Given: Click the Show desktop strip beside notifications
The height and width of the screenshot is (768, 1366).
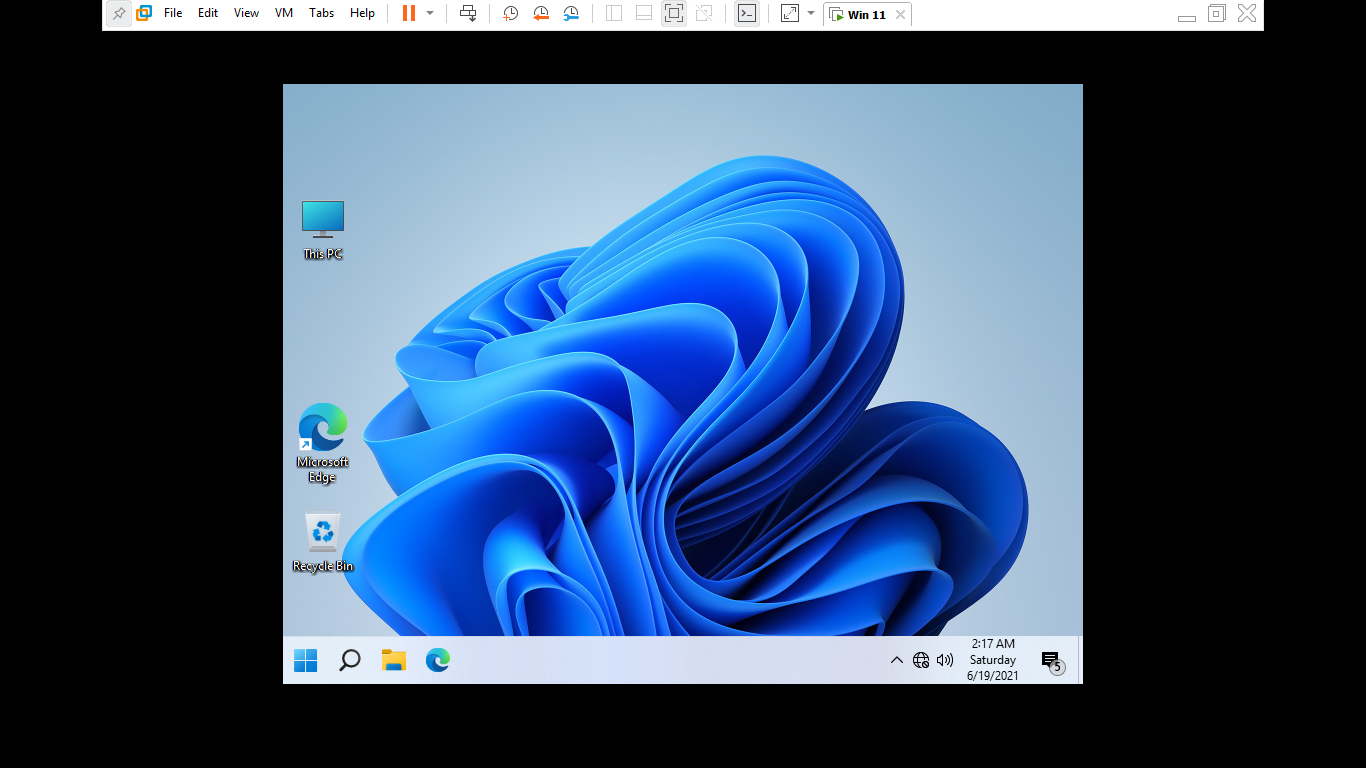Looking at the screenshot, I should [1080, 660].
